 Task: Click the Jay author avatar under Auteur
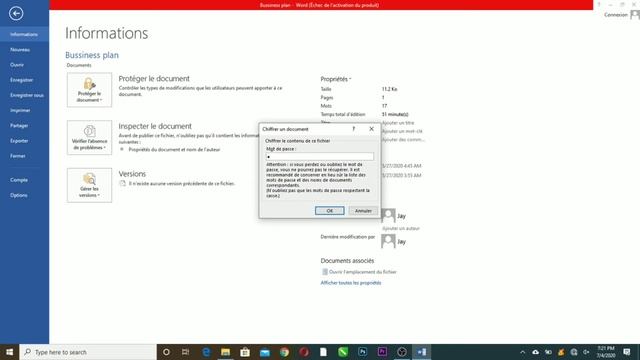point(388,216)
